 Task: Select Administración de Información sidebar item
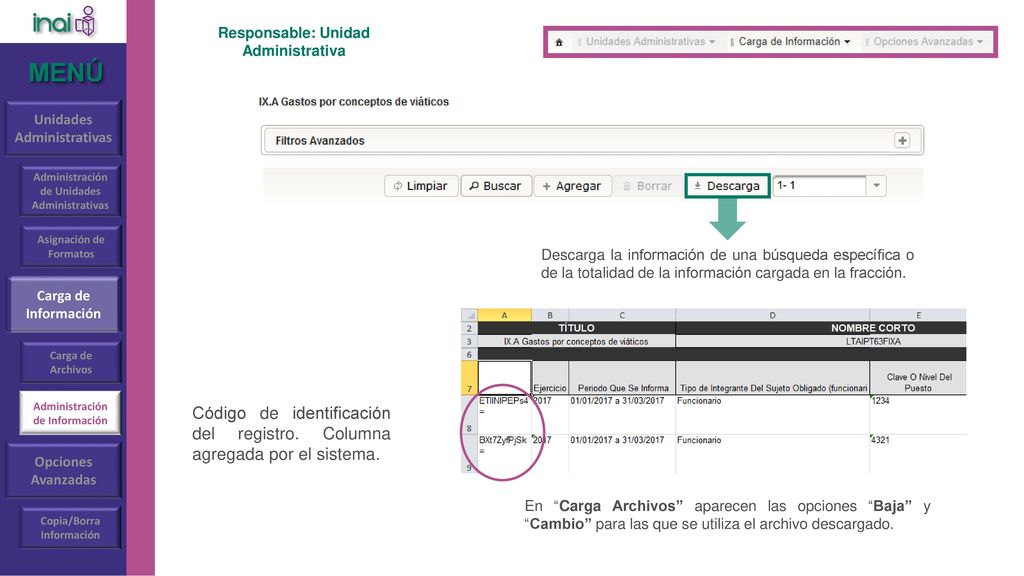coord(70,413)
